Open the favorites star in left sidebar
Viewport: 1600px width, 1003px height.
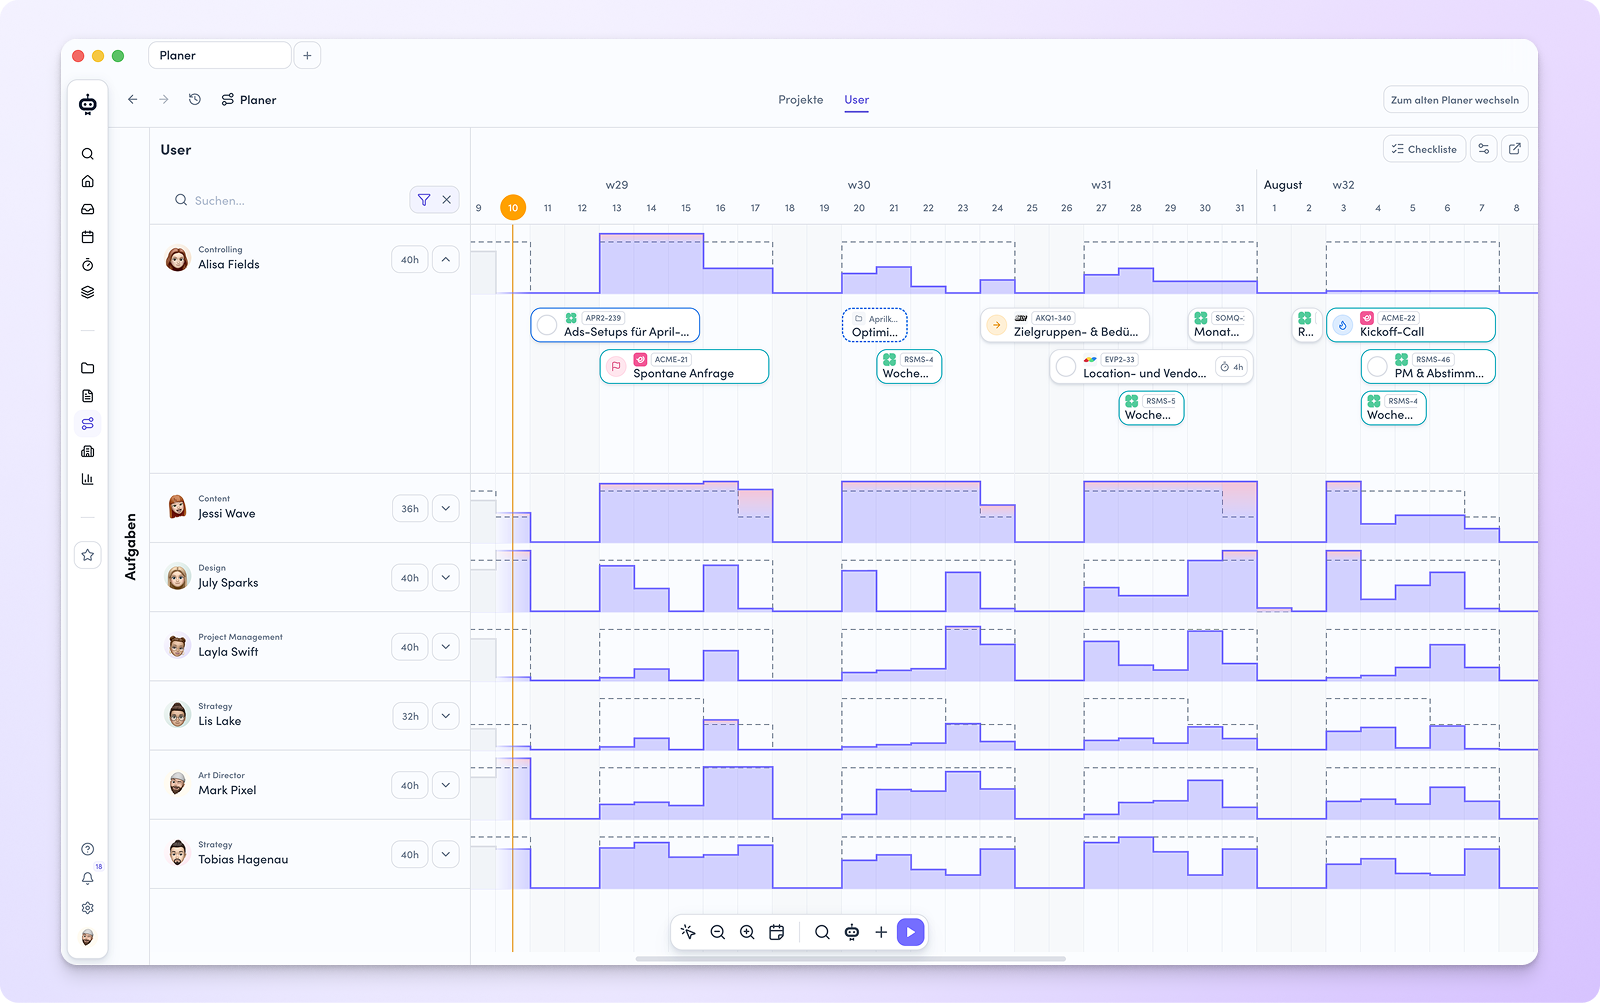88,555
